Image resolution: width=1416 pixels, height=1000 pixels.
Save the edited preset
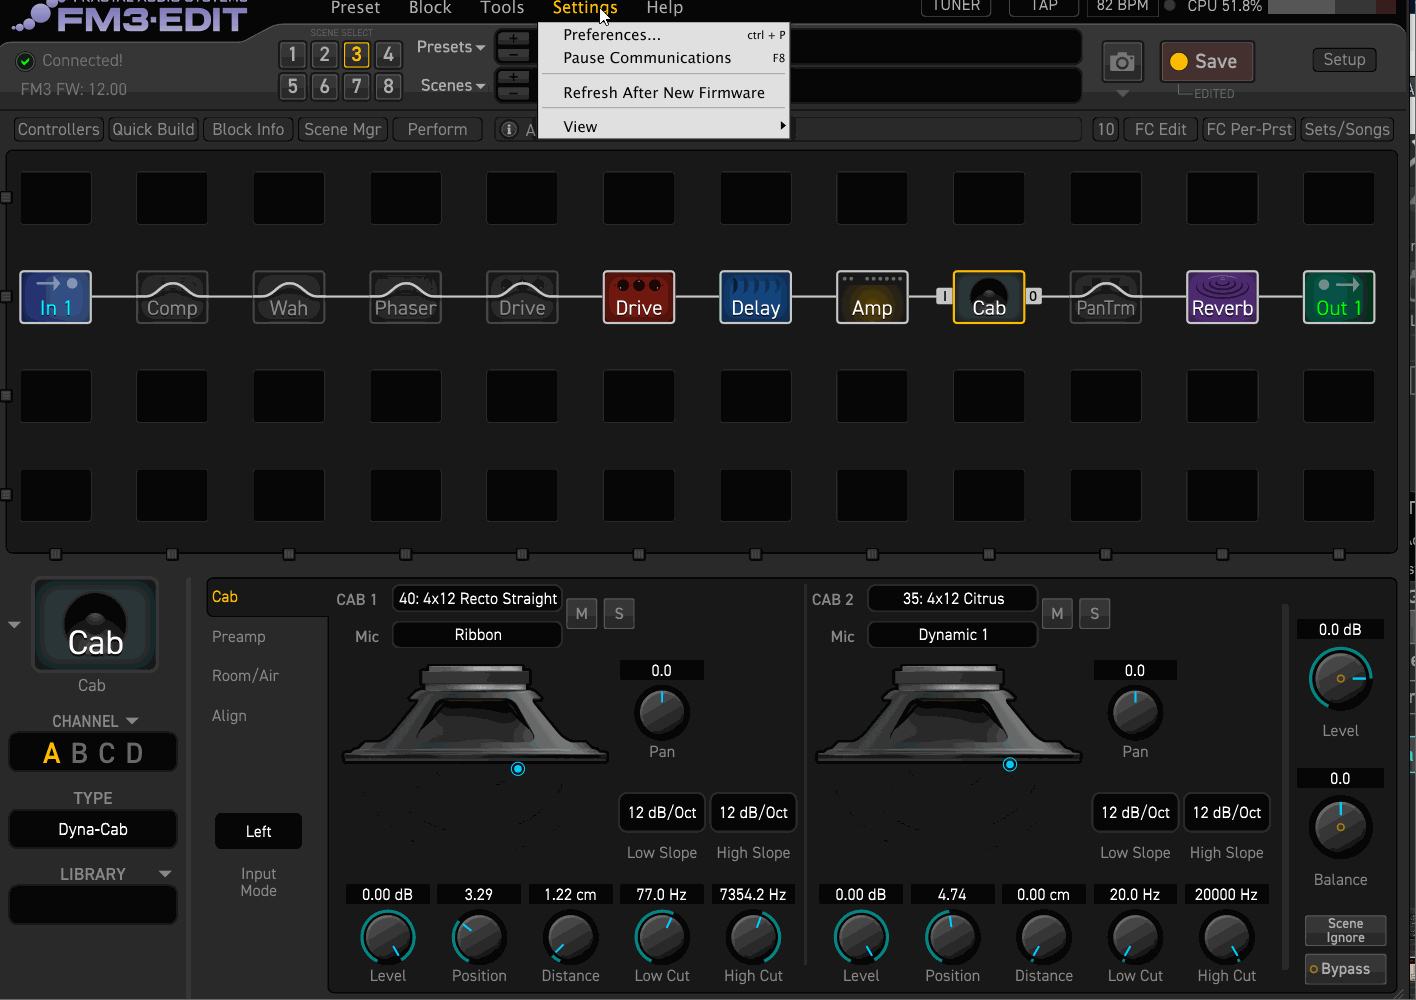(1207, 62)
